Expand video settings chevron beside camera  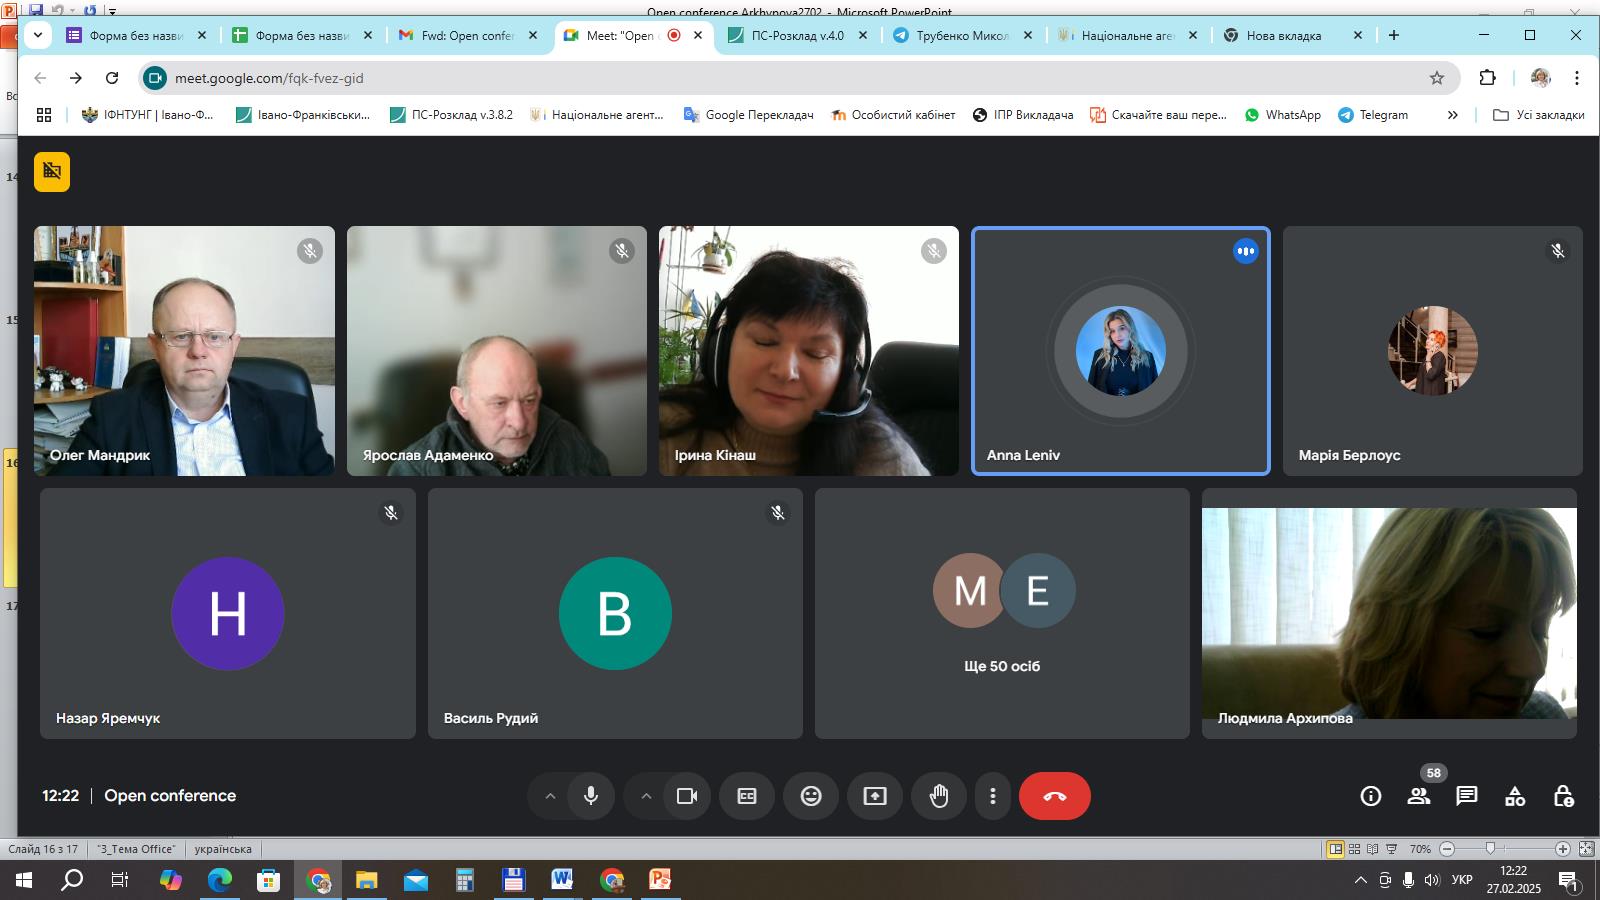(x=646, y=796)
